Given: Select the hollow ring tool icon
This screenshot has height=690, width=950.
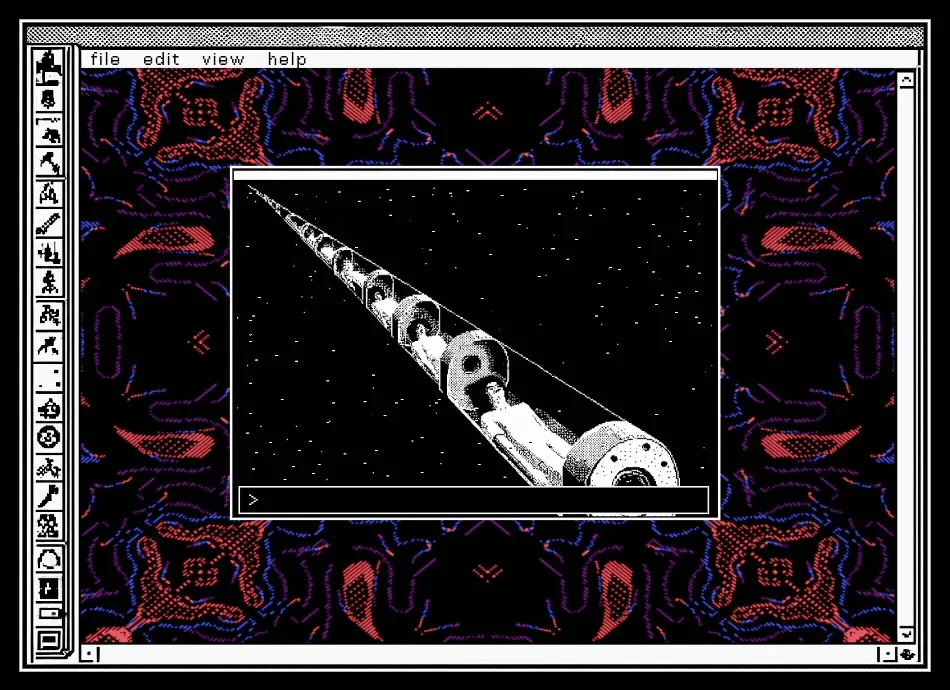Looking at the screenshot, I should pos(49,559).
